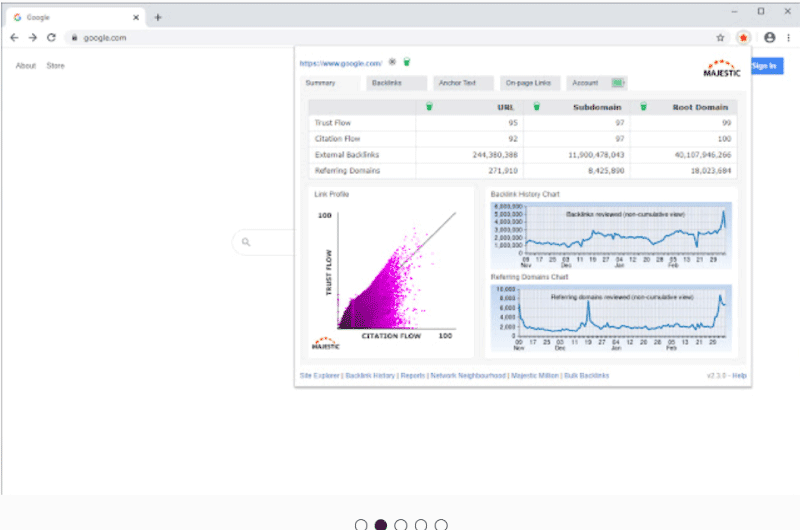Screen dimensions: 800x530
Task: Open the Help link in the popup footer
Action: (739, 375)
